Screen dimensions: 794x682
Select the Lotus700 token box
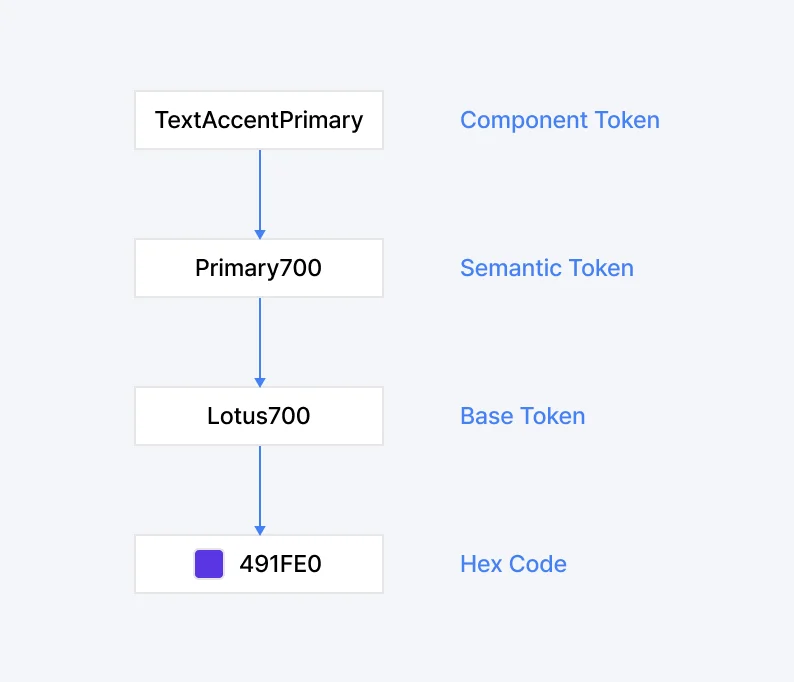tap(259, 416)
